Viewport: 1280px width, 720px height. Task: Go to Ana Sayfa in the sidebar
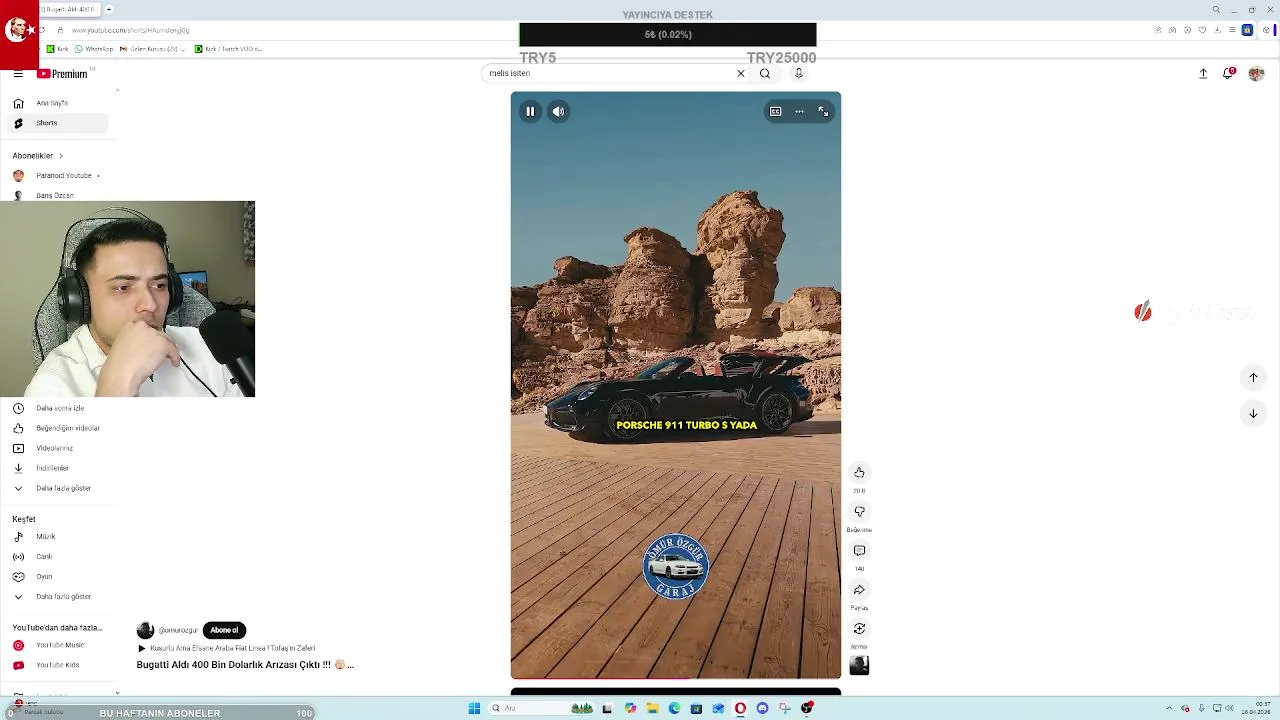[55, 103]
